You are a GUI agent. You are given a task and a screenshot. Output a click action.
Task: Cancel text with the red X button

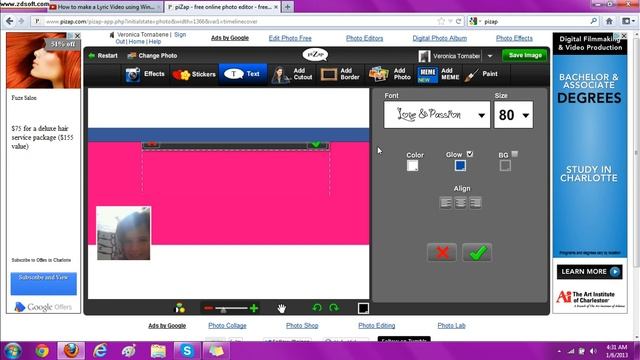pyautogui.click(x=442, y=253)
